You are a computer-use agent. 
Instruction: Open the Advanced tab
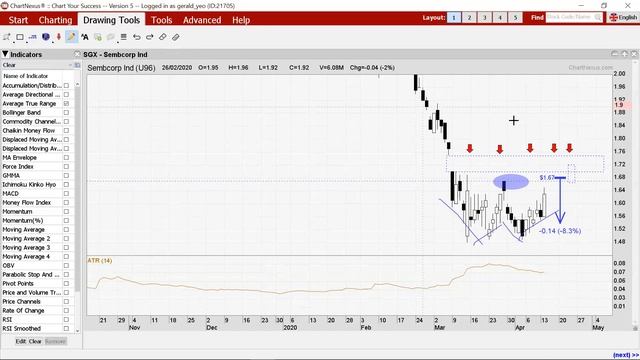[x=202, y=20]
